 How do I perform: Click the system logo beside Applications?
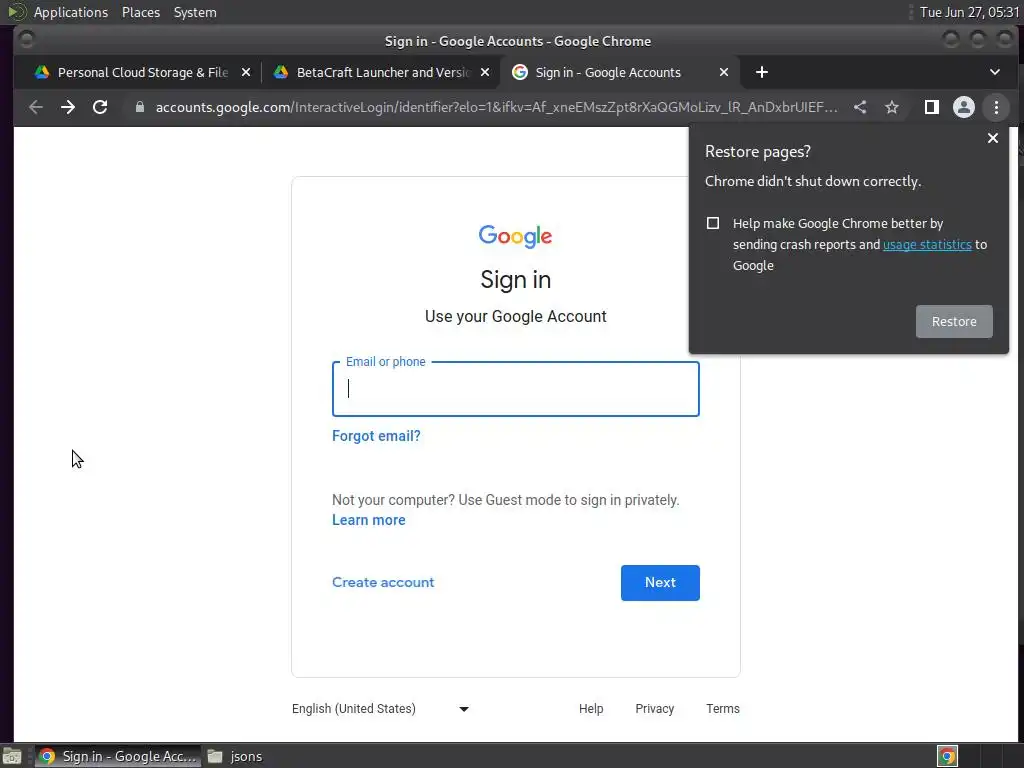(x=16, y=12)
